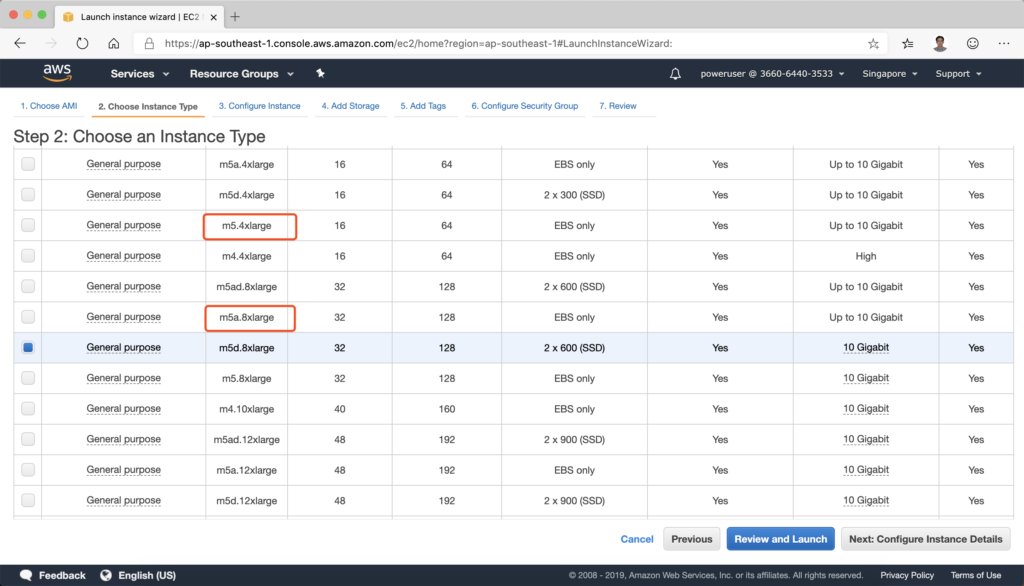Click 10 Gigabit link in m4.10xlarge row
Screen dimensions: 1024x586
pos(865,409)
